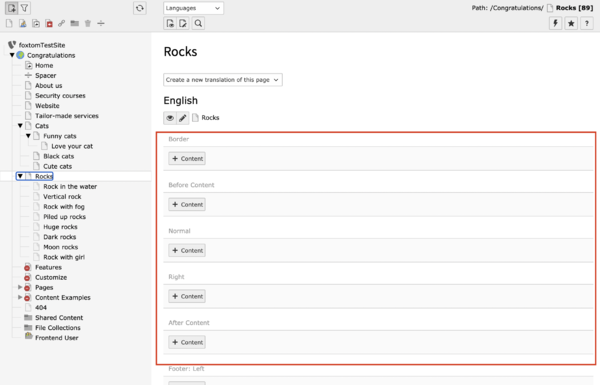Open Create a new translation dropdown

(x=223, y=80)
